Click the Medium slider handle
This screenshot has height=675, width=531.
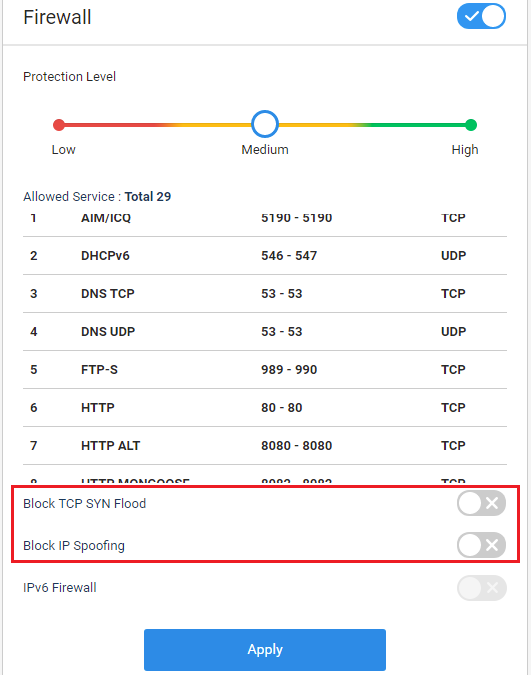[265, 124]
